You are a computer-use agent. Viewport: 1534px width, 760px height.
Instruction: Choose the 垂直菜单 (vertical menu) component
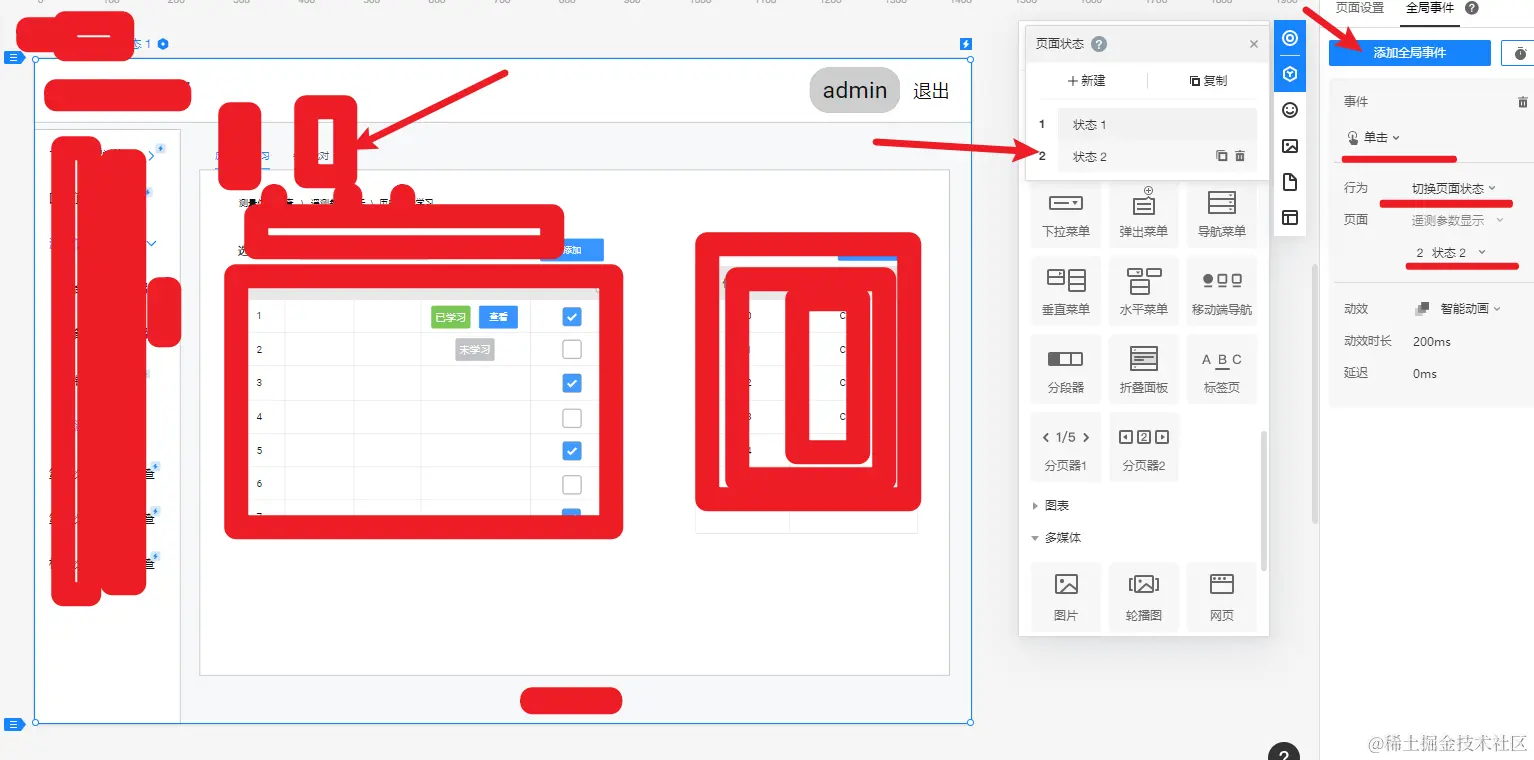pyautogui.click(x=1065, y=290)
